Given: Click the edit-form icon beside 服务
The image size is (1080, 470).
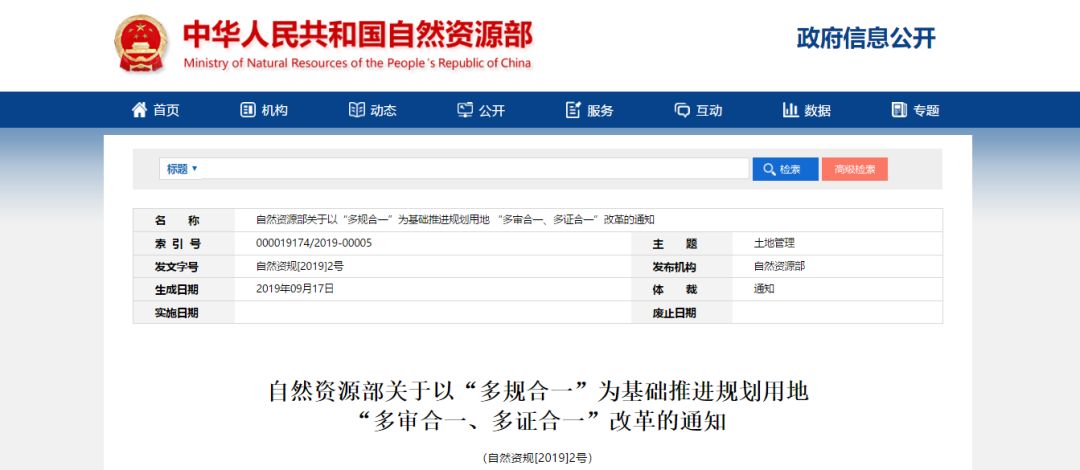Looking at the screenshot, I should [573, 110].
